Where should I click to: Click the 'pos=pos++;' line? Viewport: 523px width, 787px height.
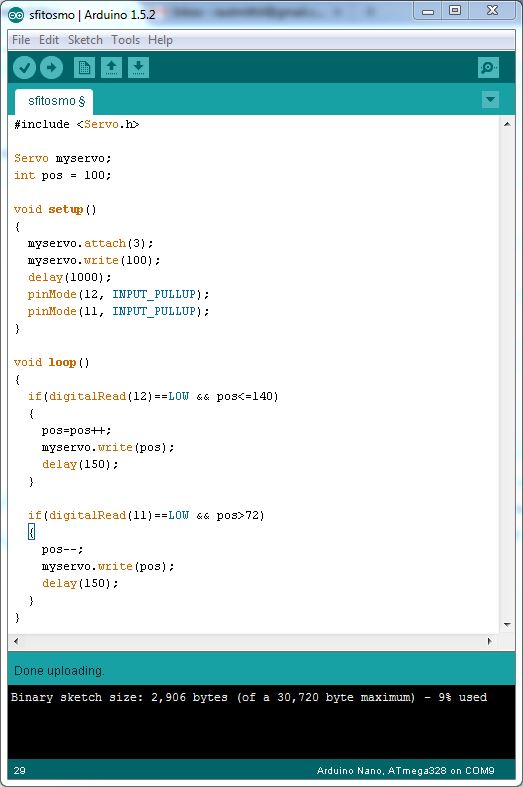[x=76, y=431]
